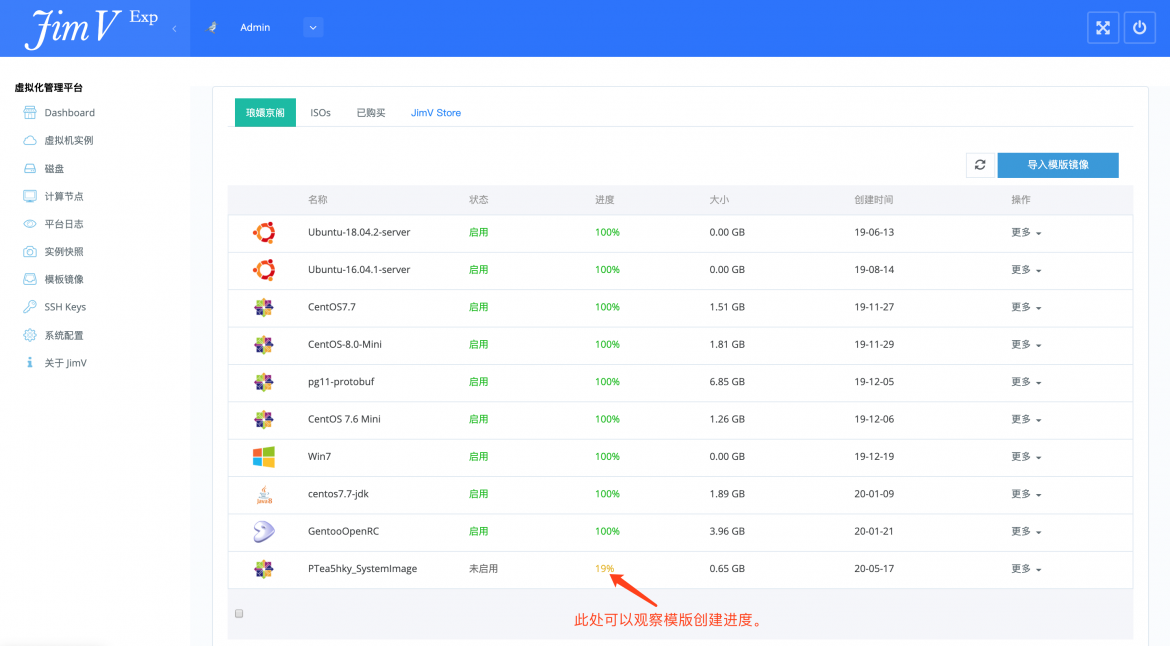Click the centos7.7-jdk Java icon
Screen dimensions: 1170x646
tap(264, 494)
